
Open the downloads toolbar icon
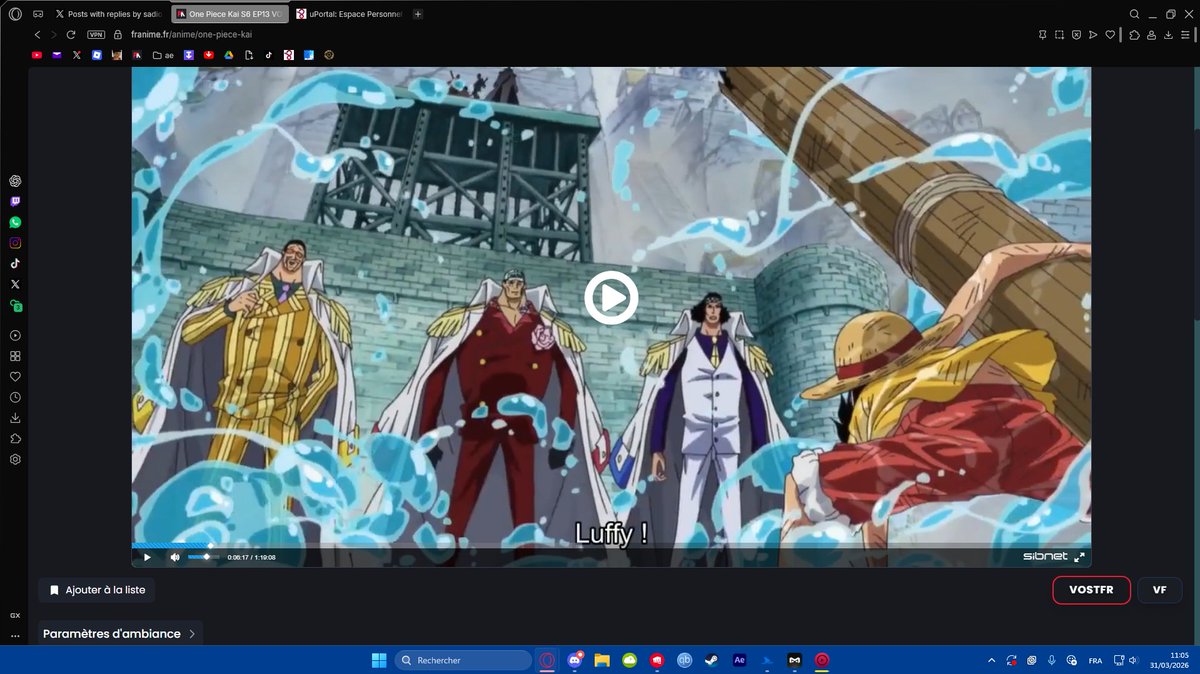point(1168,34)
